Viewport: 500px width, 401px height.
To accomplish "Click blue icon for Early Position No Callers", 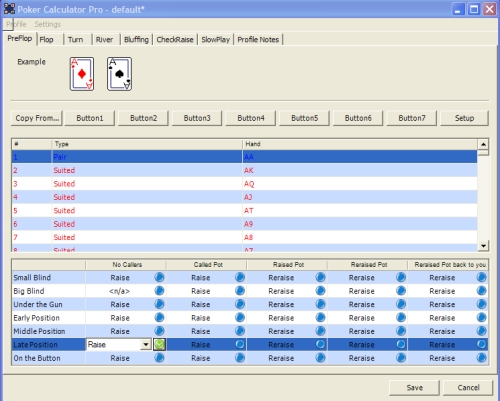I will (x=159, y=318).
